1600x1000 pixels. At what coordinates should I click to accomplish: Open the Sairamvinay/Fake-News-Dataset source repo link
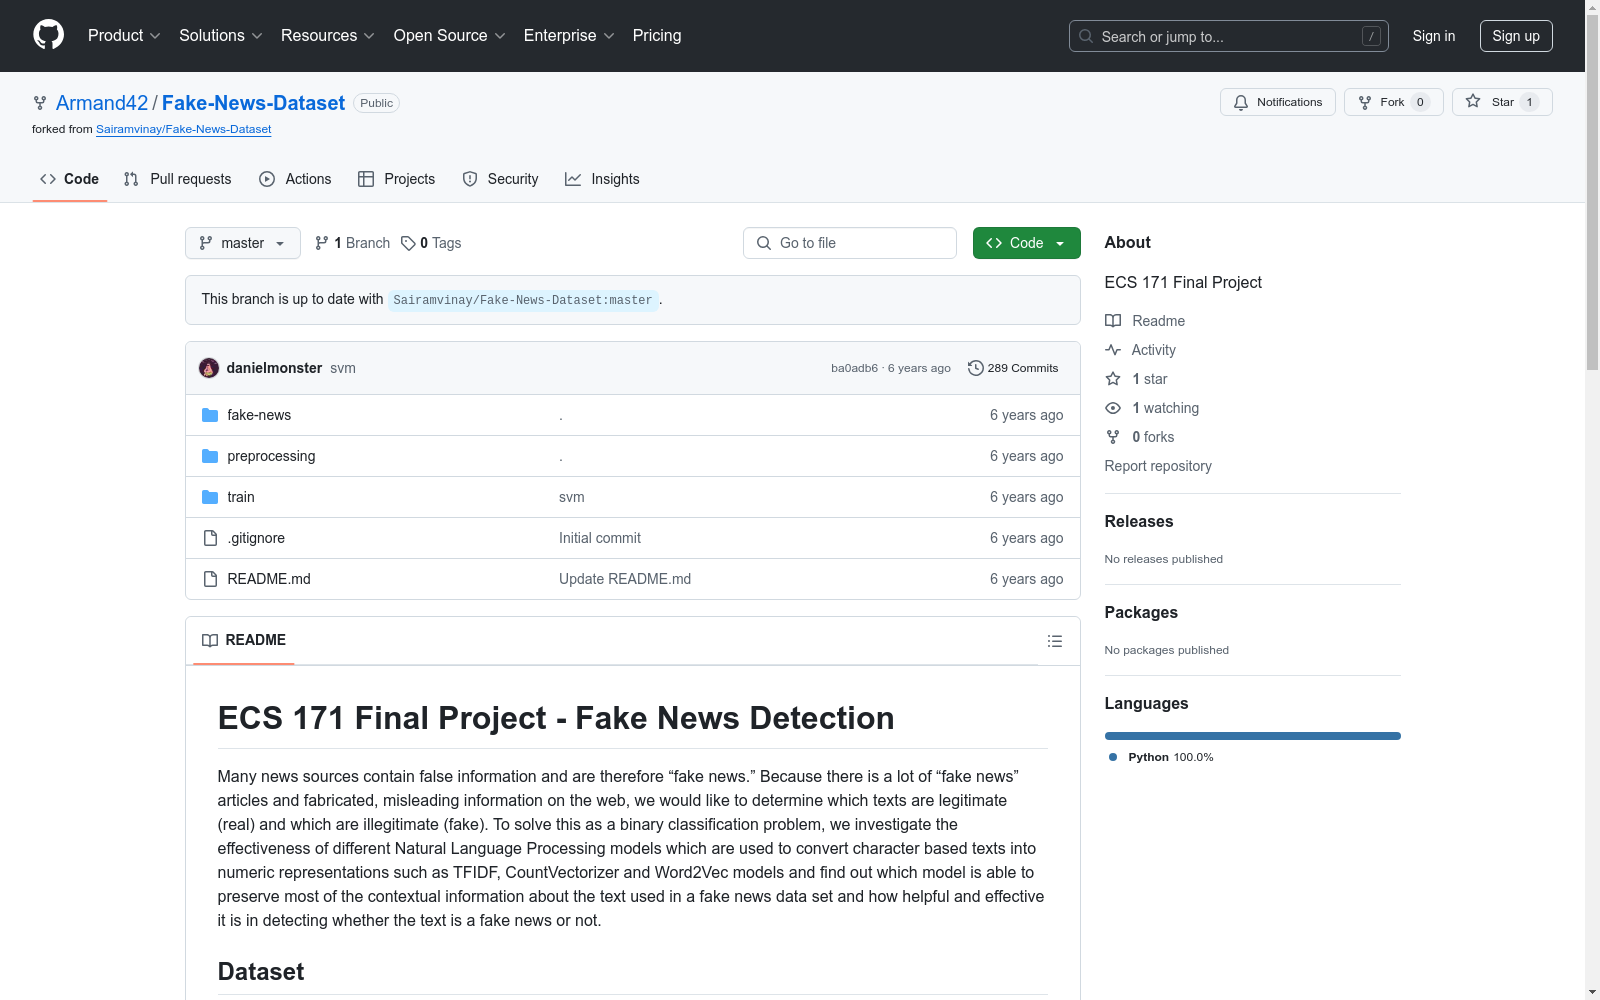tap(184, 129)
